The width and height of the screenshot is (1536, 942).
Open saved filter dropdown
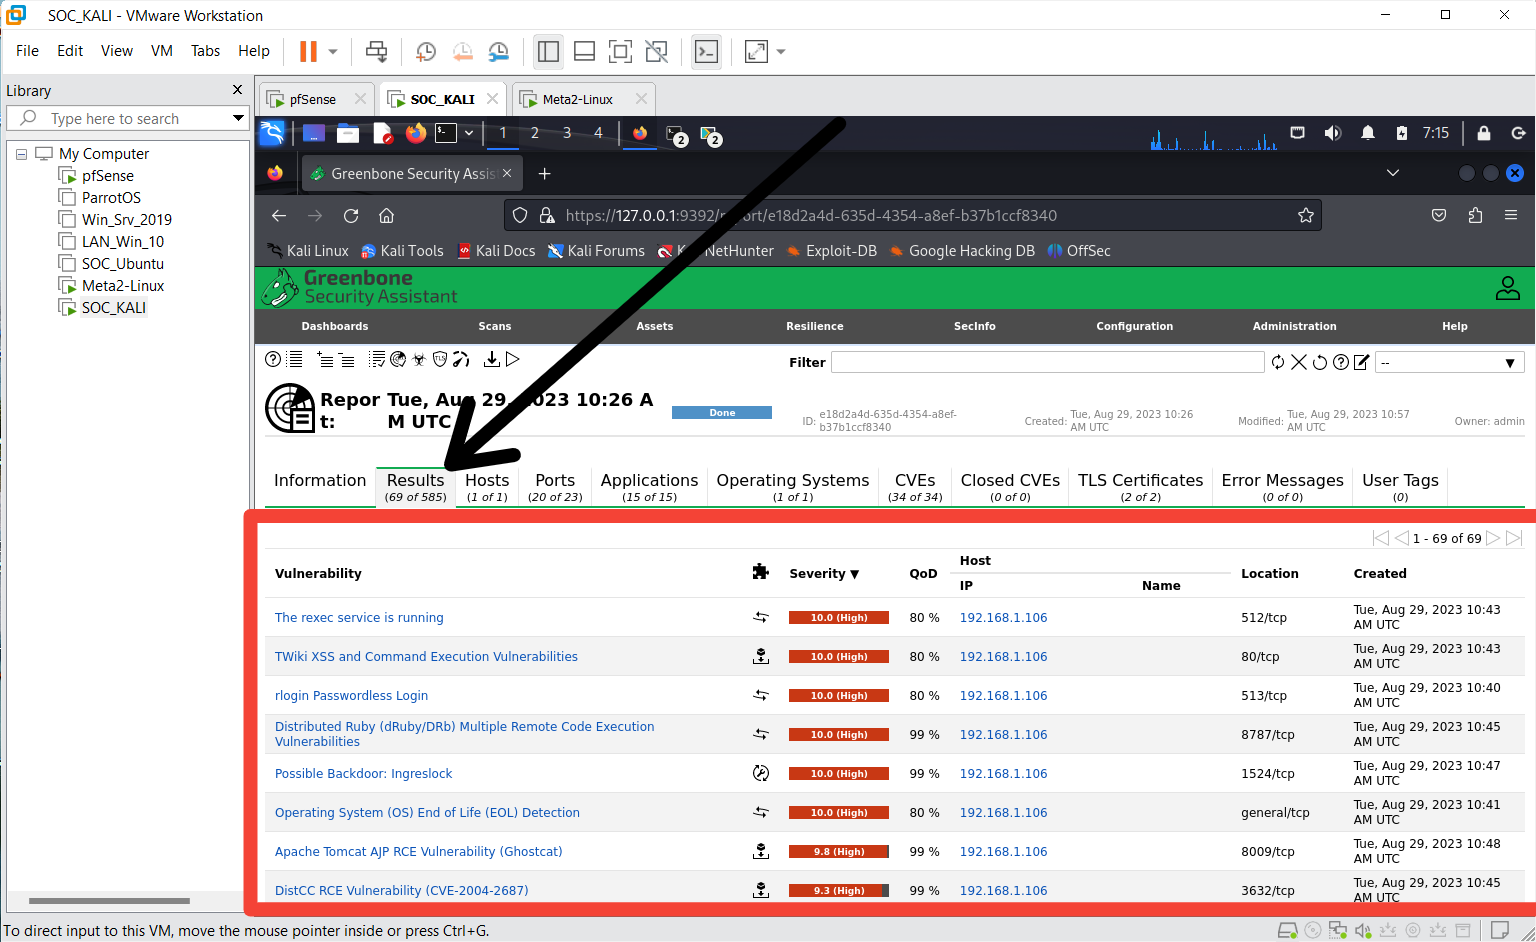(x=1450, y=362)
